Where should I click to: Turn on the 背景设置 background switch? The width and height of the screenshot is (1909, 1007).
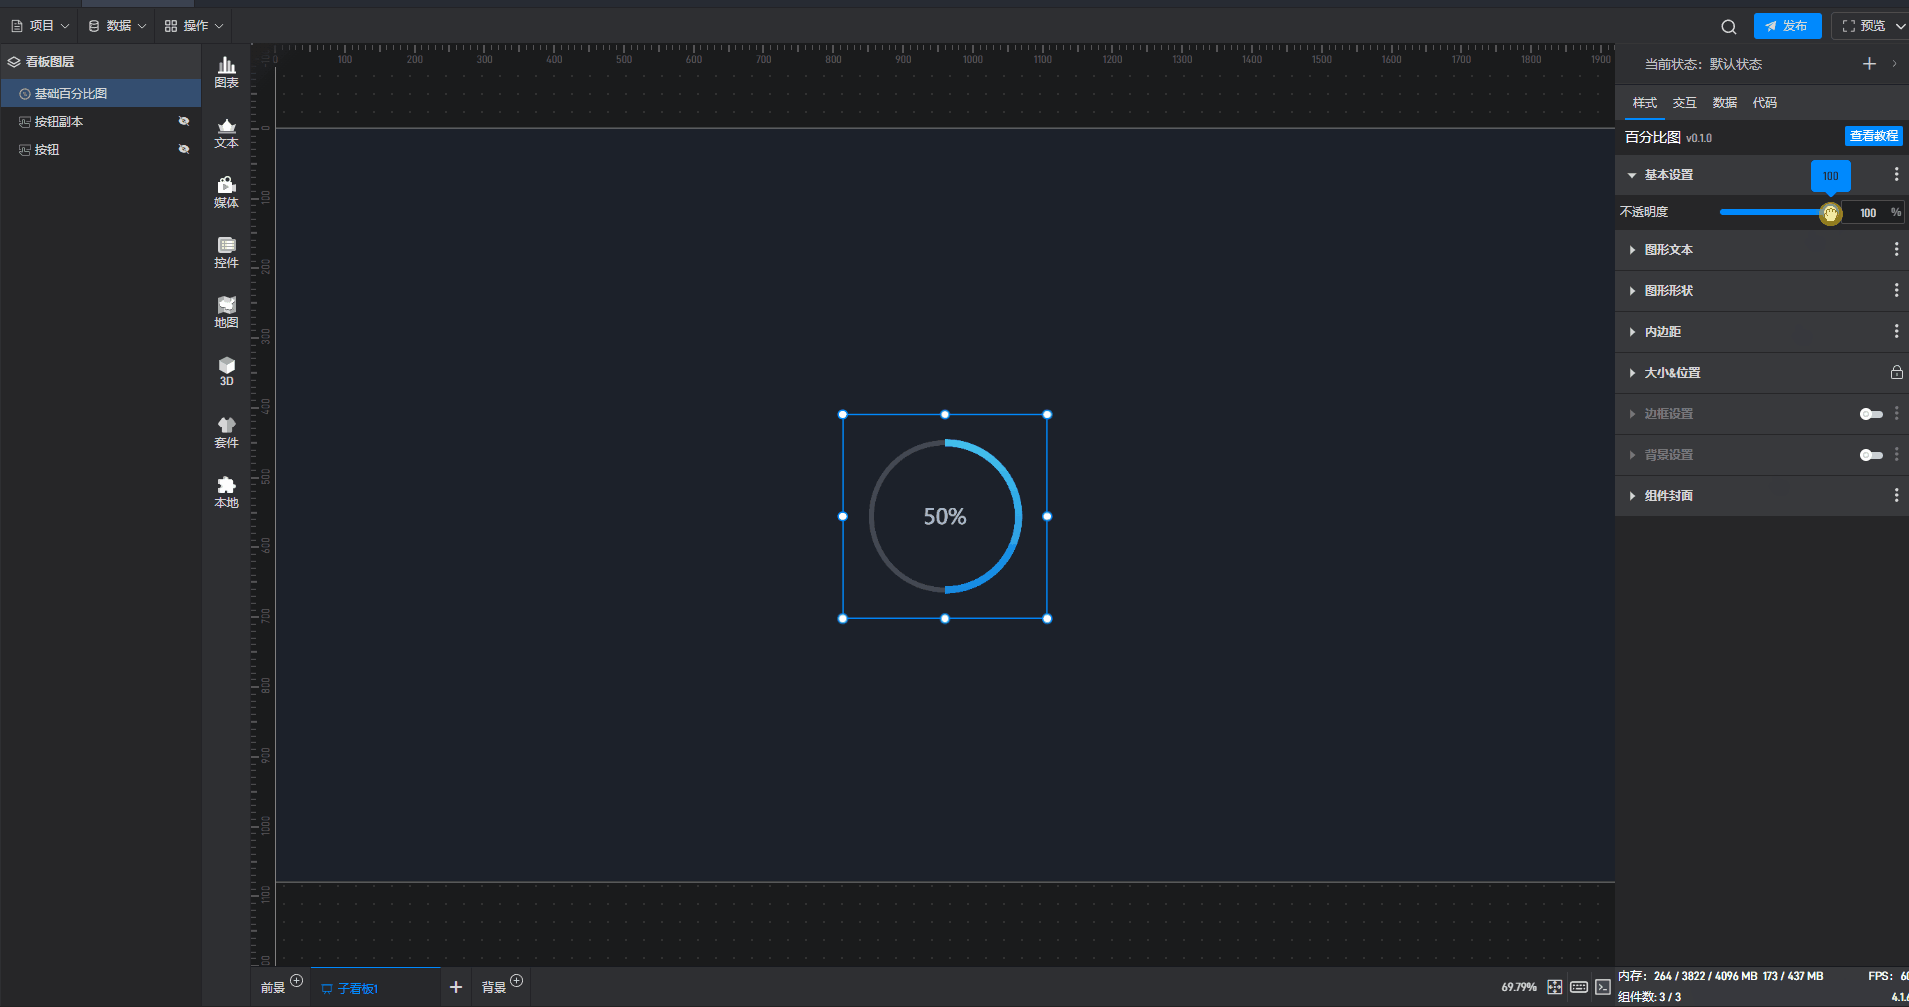click(x=1870, y=455)
